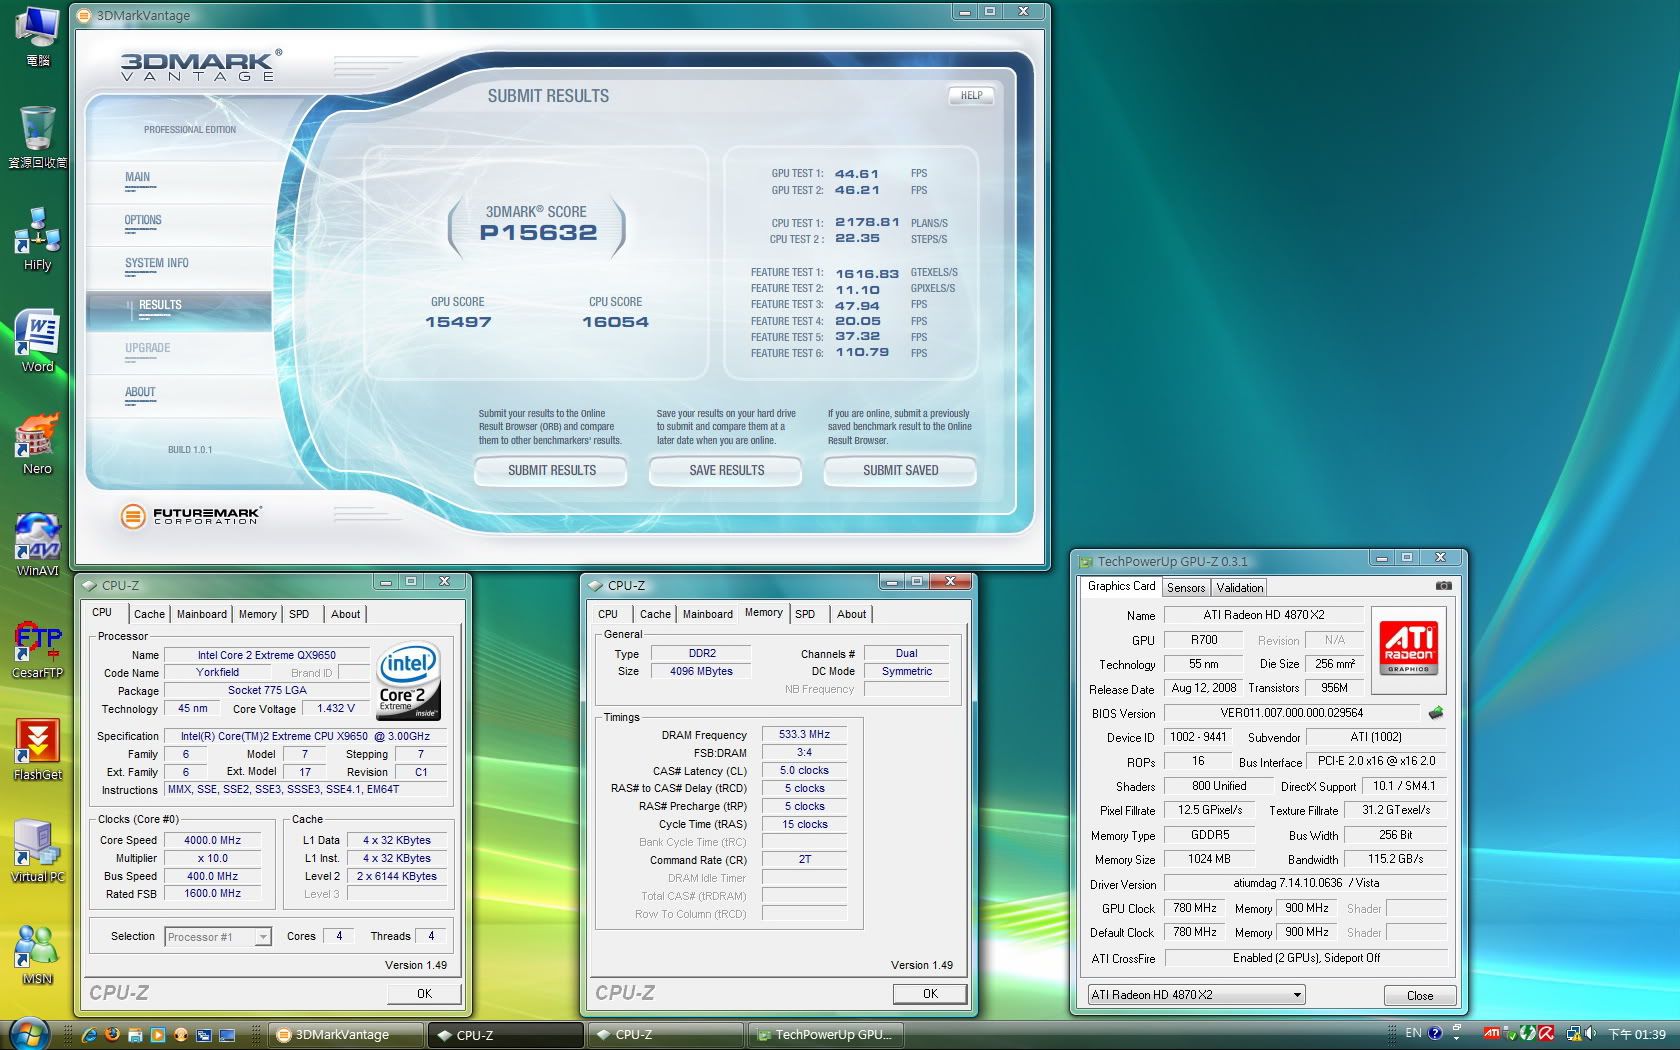1680x1050 pixels.
Task: Click the DRAM Frequency 533.3 MHz value
Action: click(804, 734)
